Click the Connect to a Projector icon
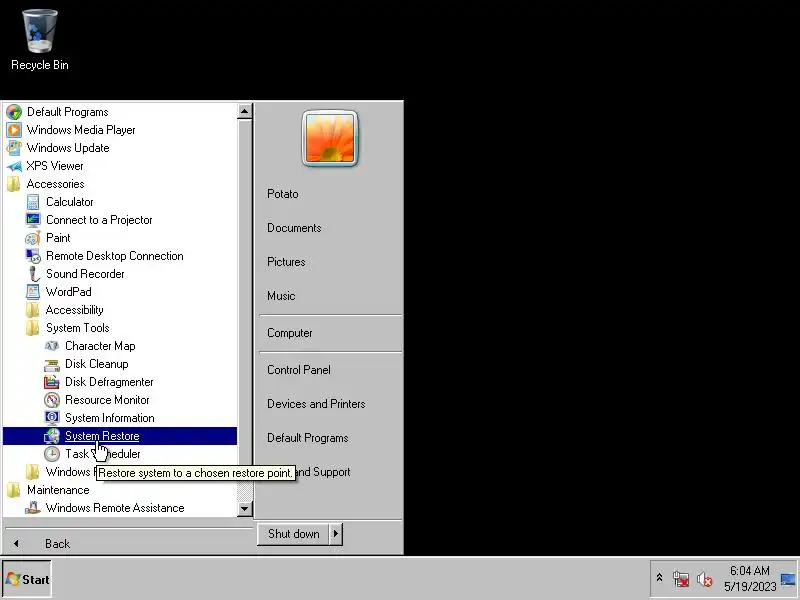 [x=33, y=220]
